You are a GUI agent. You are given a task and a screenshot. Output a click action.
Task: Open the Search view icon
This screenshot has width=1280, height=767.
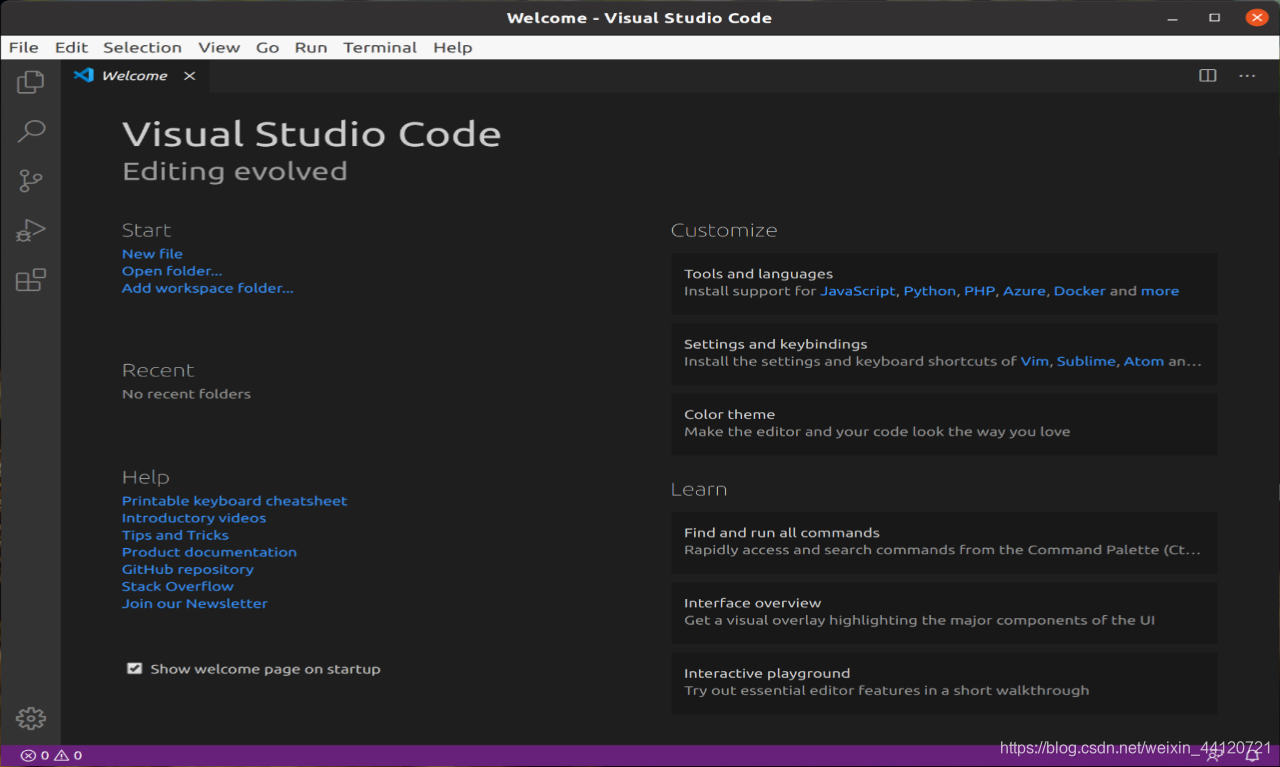31,131
